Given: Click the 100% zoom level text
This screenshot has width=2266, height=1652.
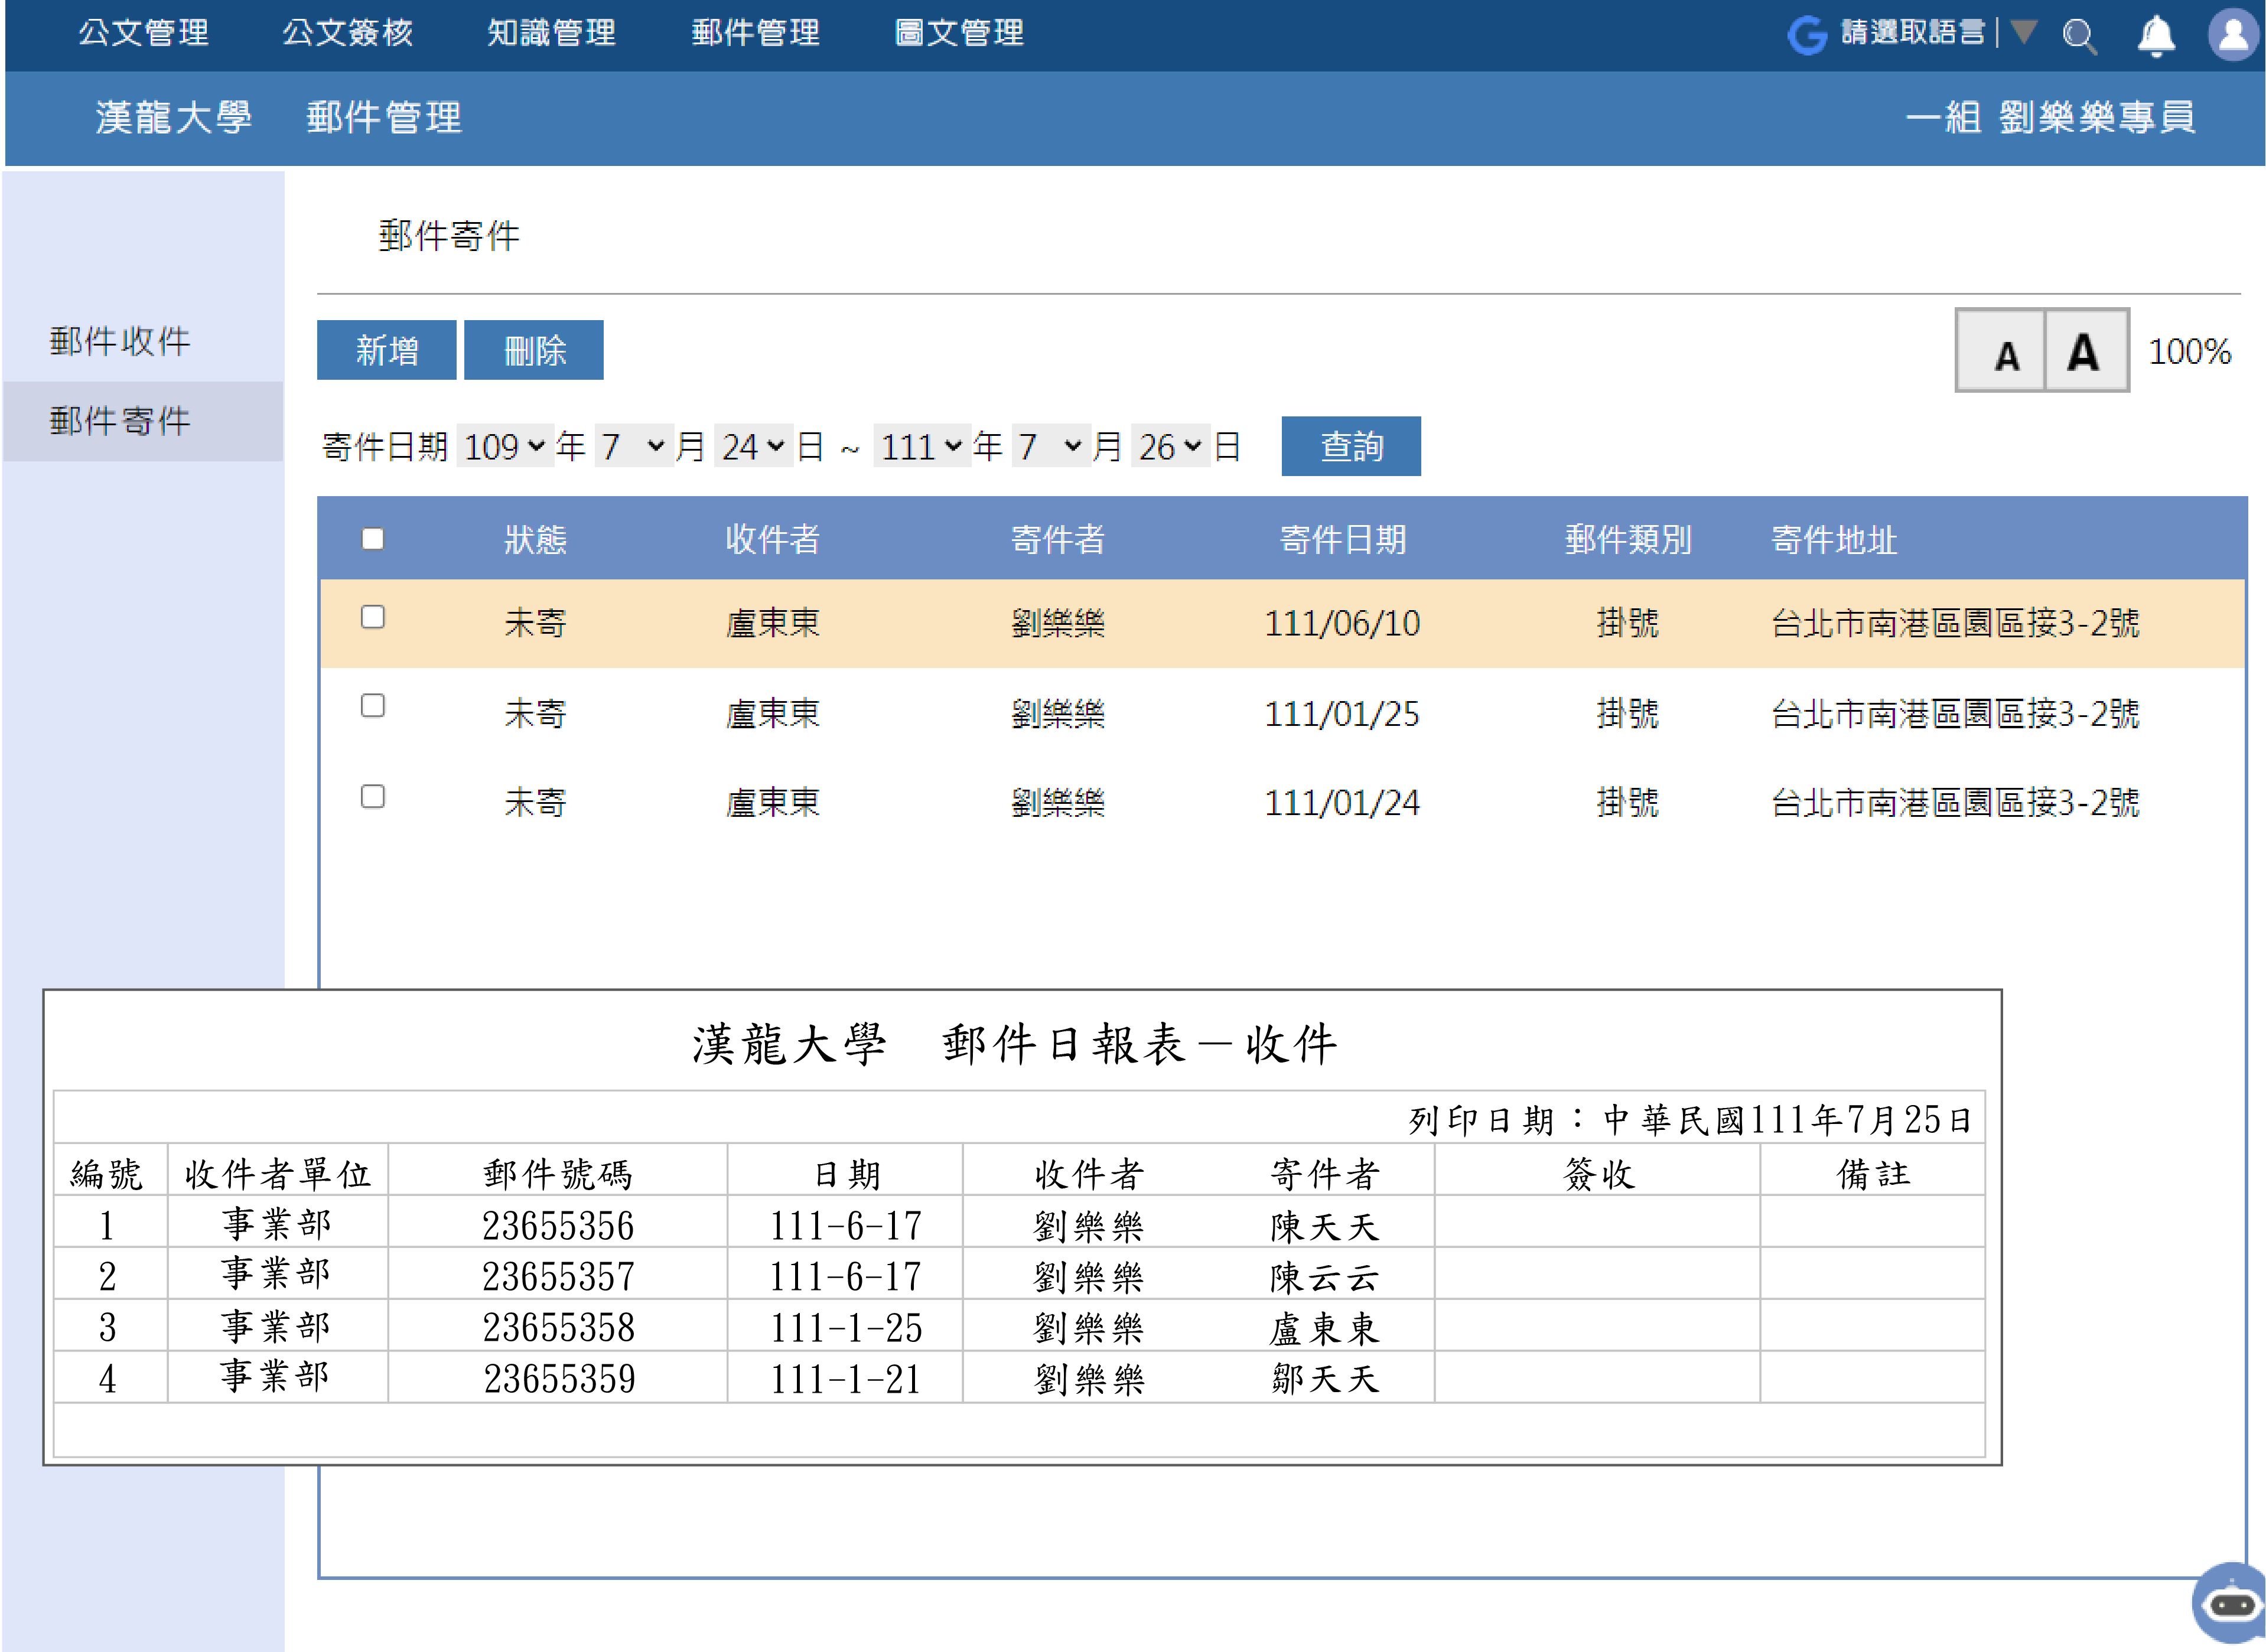Looking at the screenshot, I should (2189, 352).
